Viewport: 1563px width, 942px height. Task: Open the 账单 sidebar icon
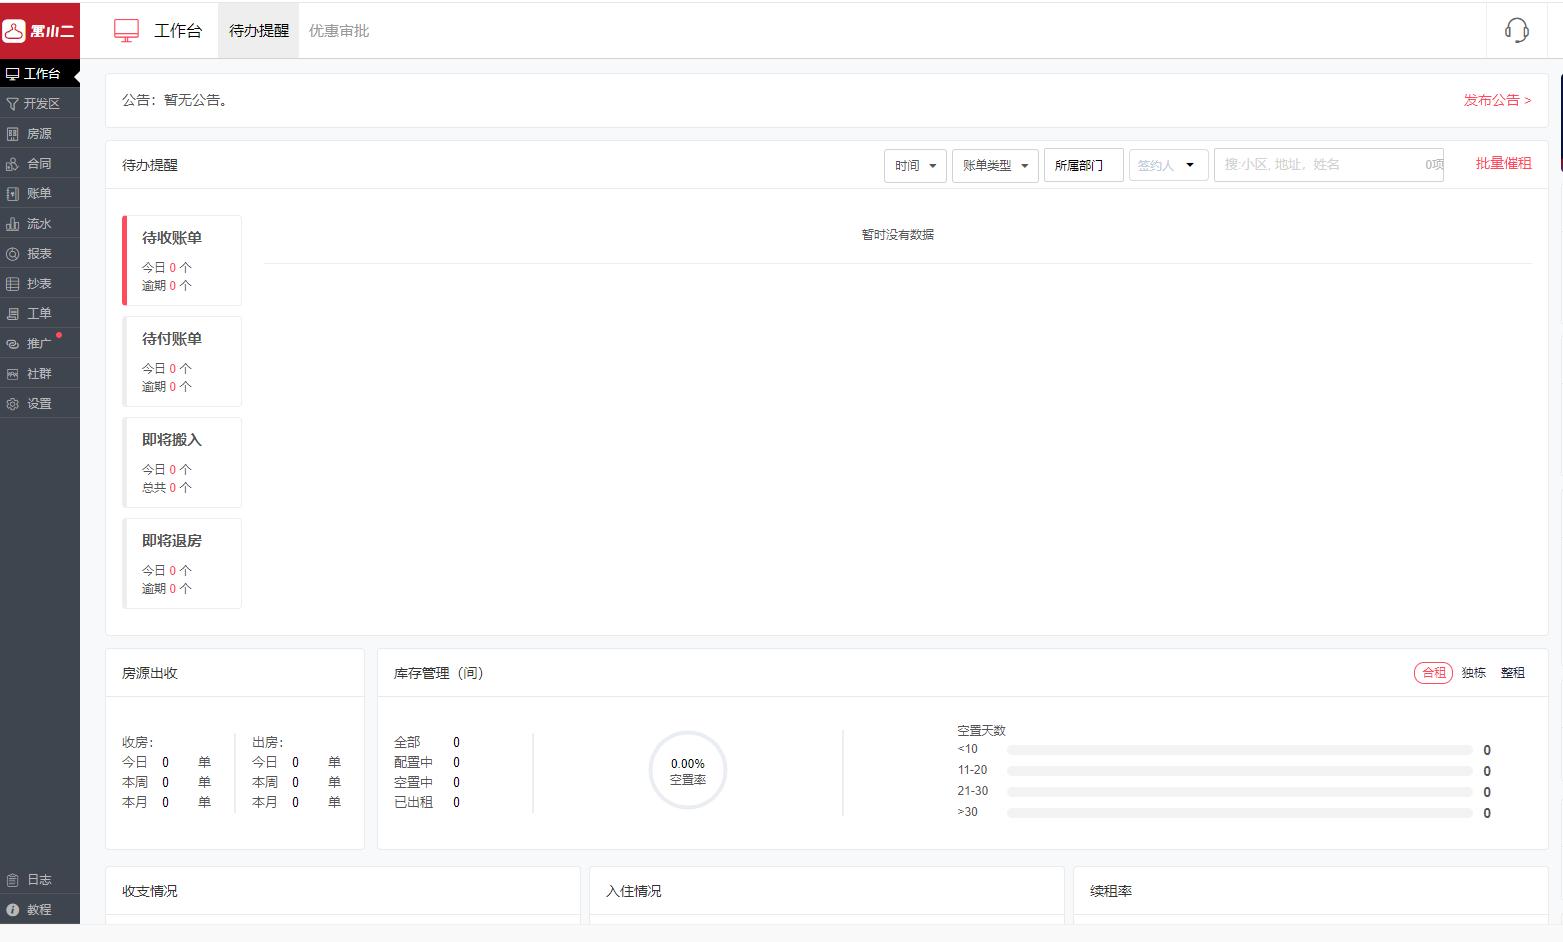(x=40, y=193)
